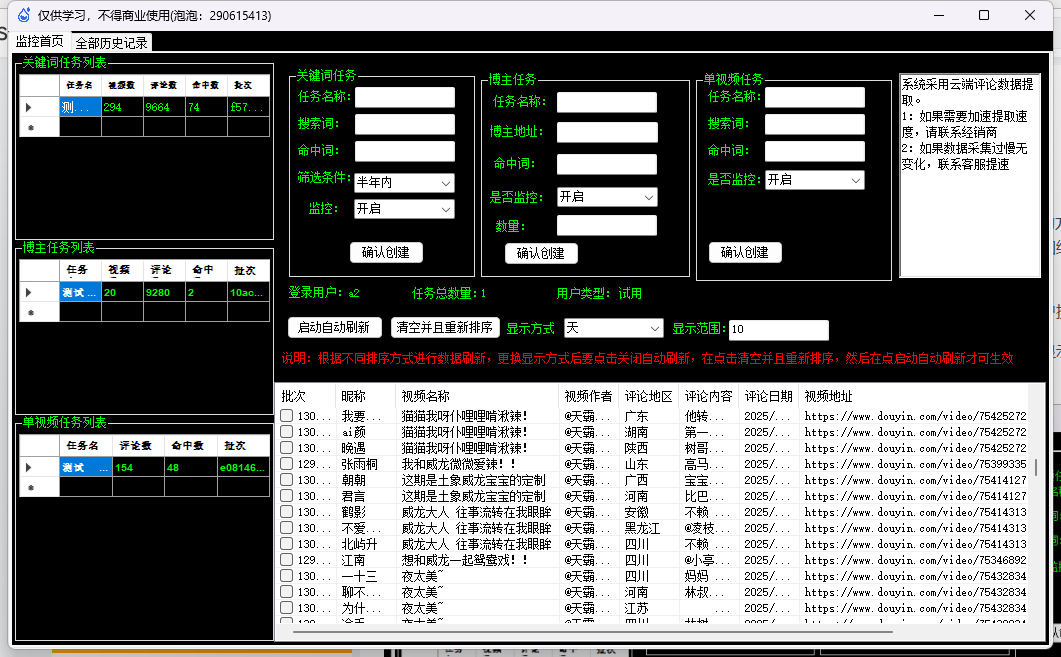Open the 是否监控 dropdown in 博主任务
This screenshot has height=657, width=1061.
click(606, 197)
